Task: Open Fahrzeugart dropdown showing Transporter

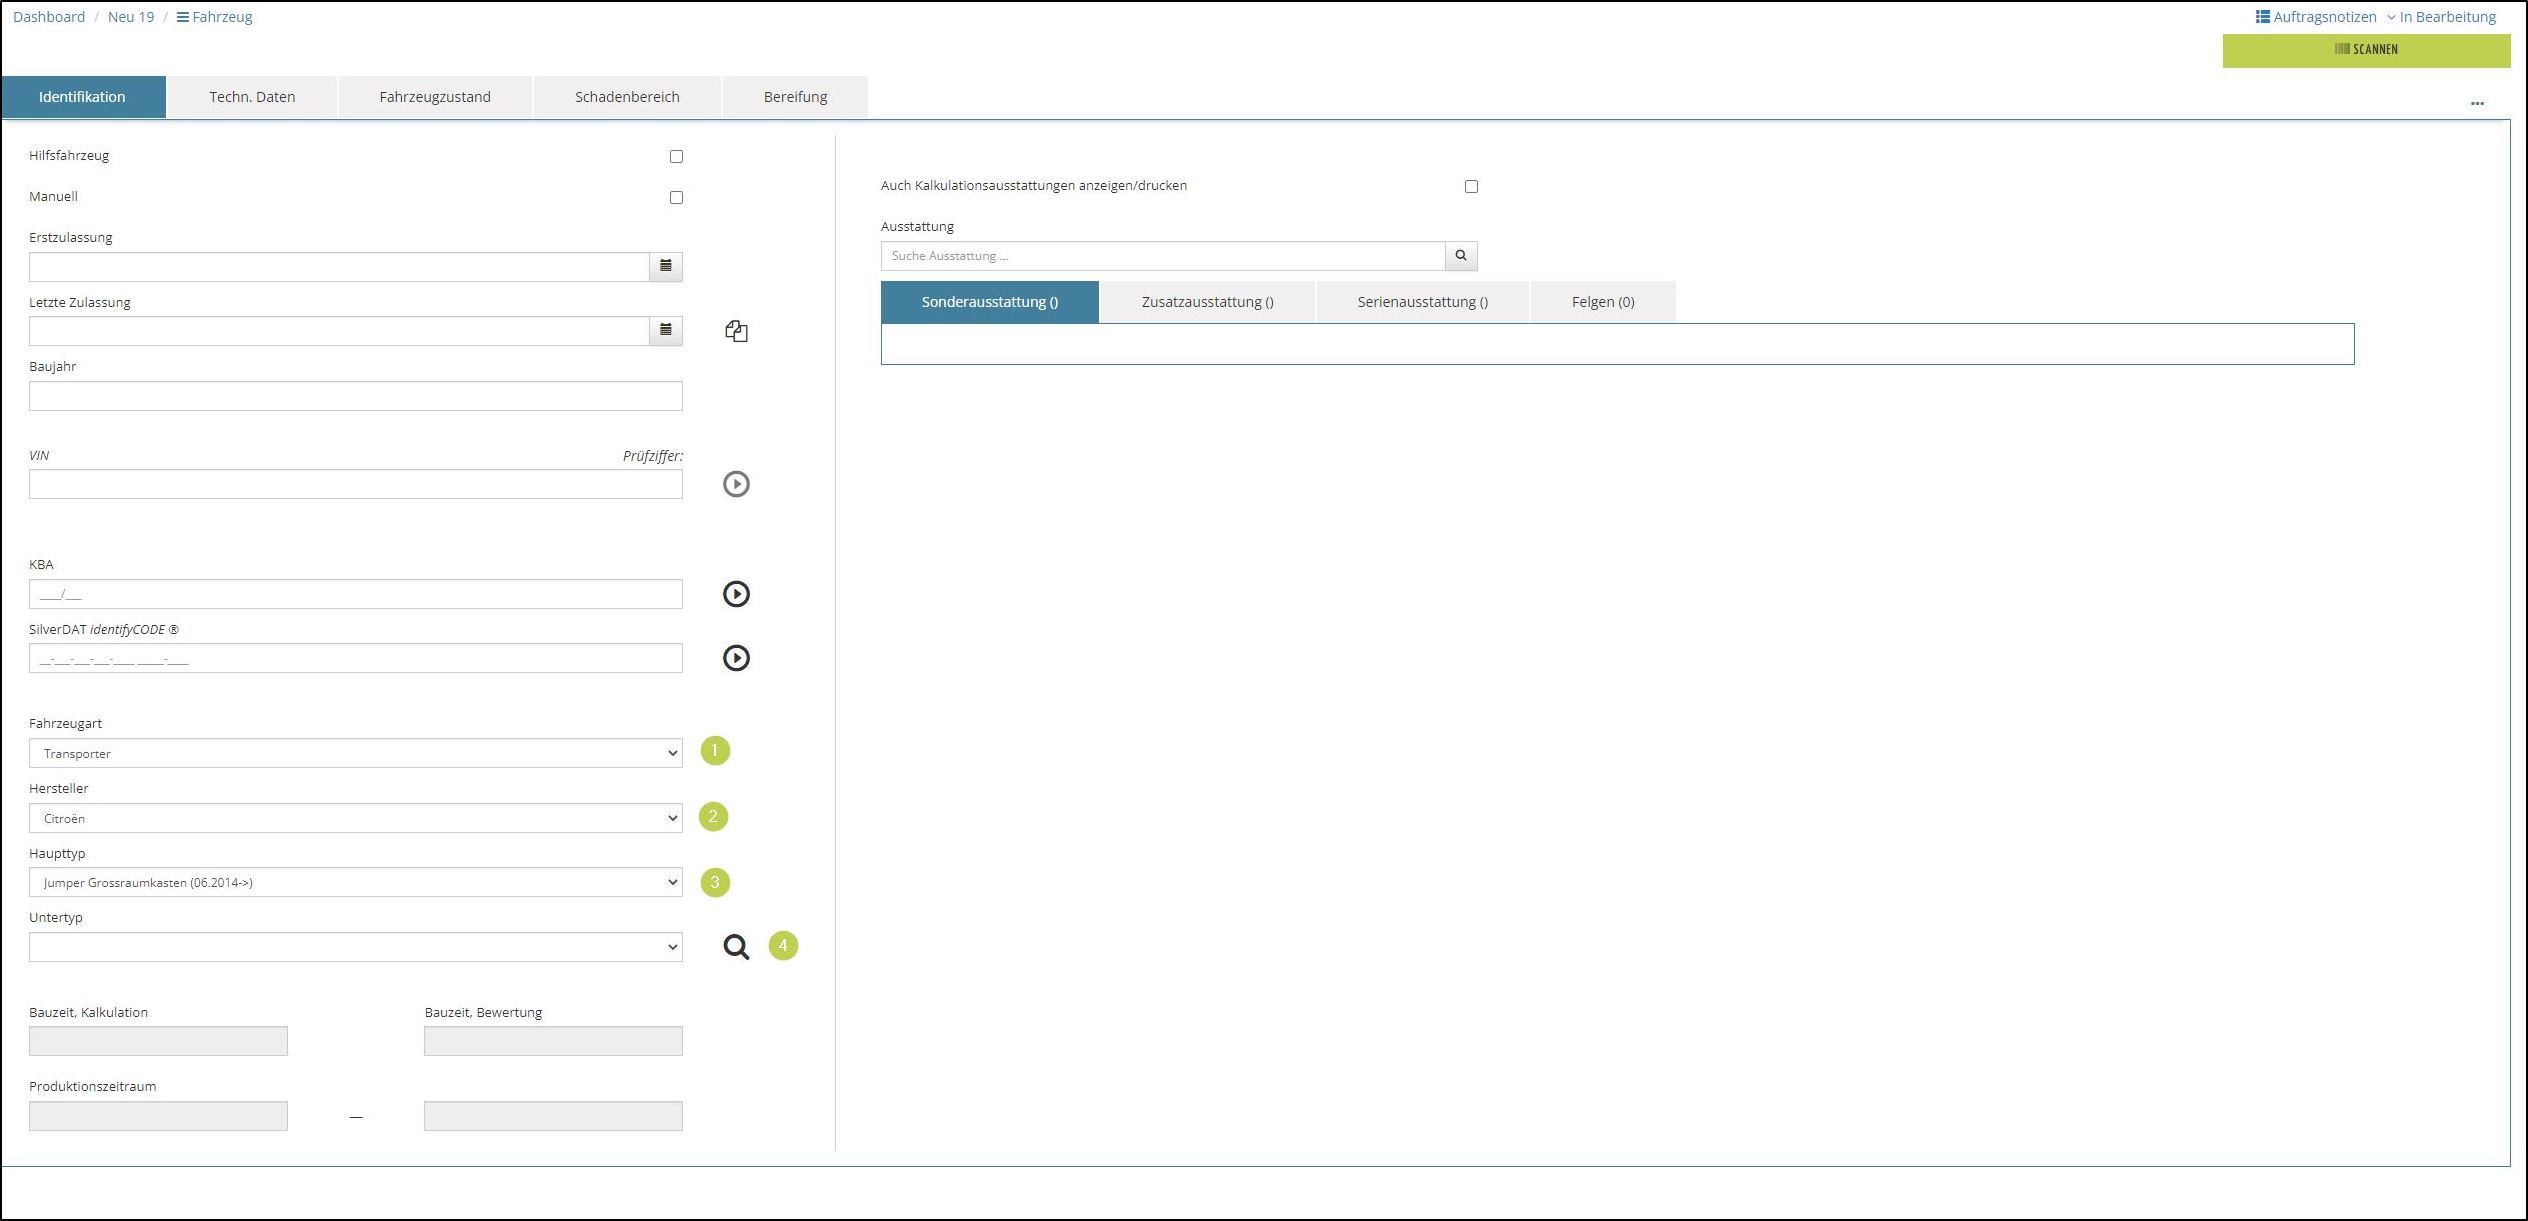Action: (355, 753)
